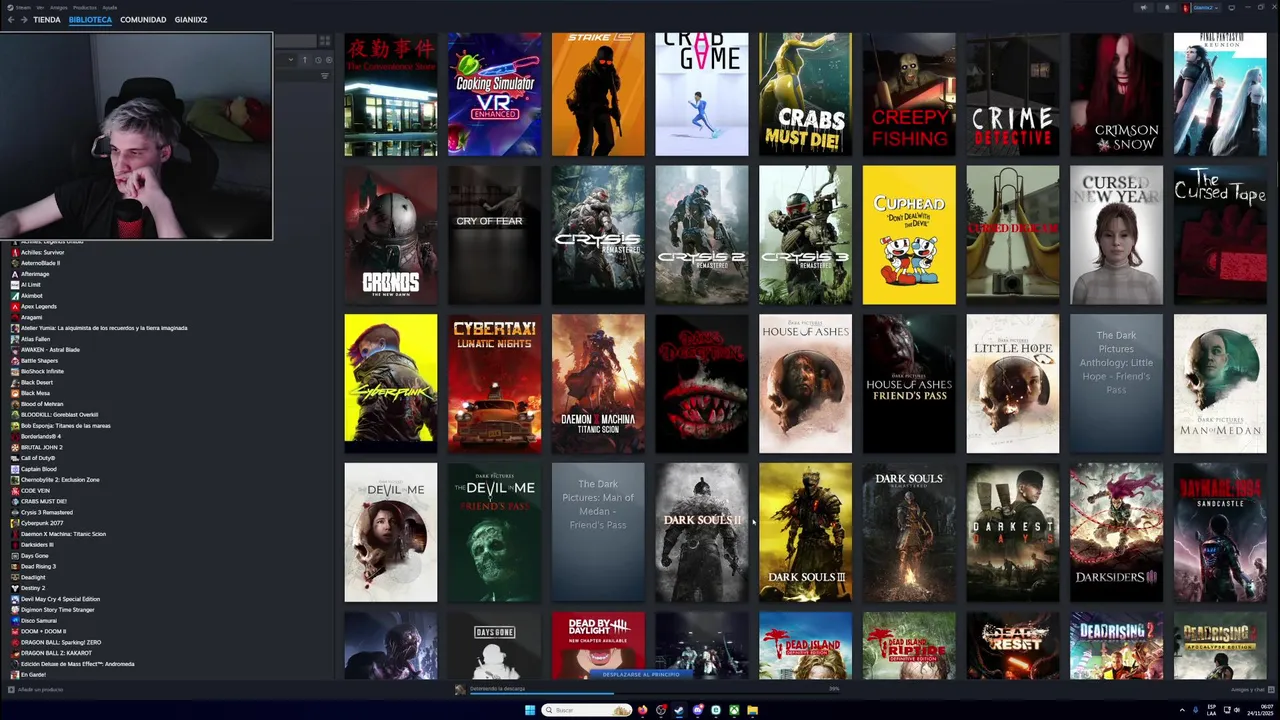Open the Productos menu
The height and width of the screenshot is (720, 1280).
point(85,7)
